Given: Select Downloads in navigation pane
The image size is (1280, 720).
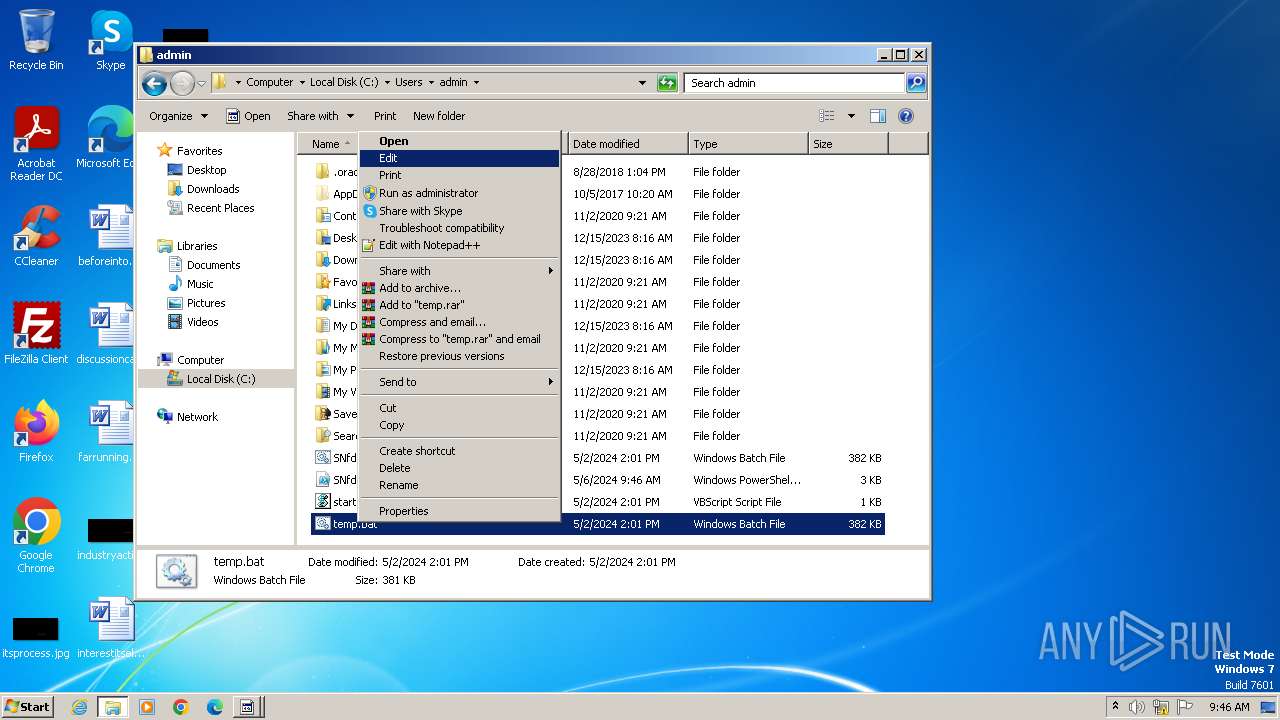Looking at the screenshot, I should coord(213,189).
